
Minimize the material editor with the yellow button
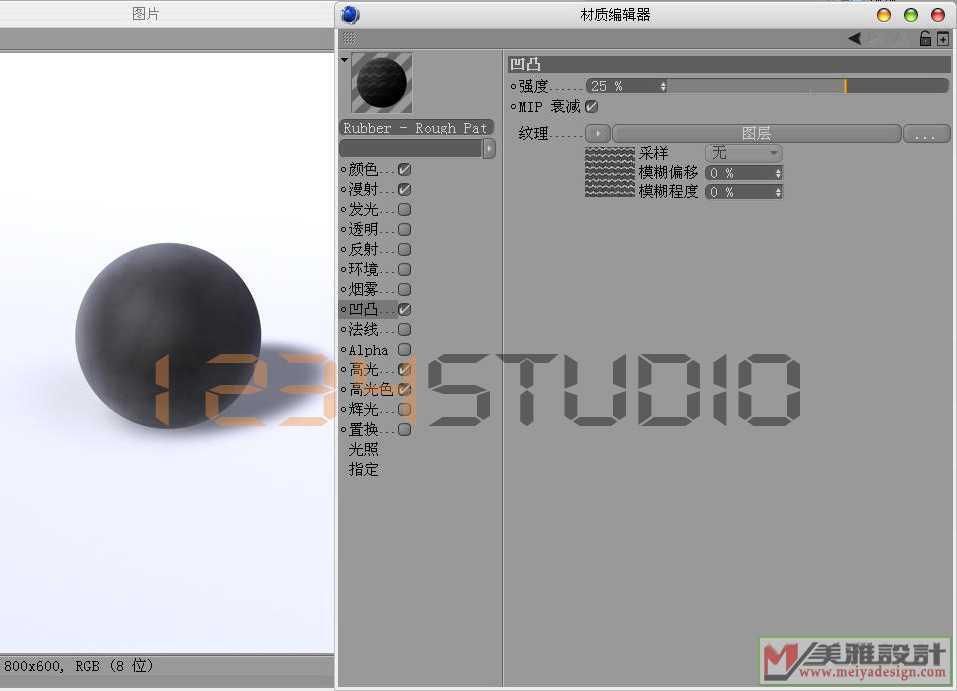coord(884,15)
